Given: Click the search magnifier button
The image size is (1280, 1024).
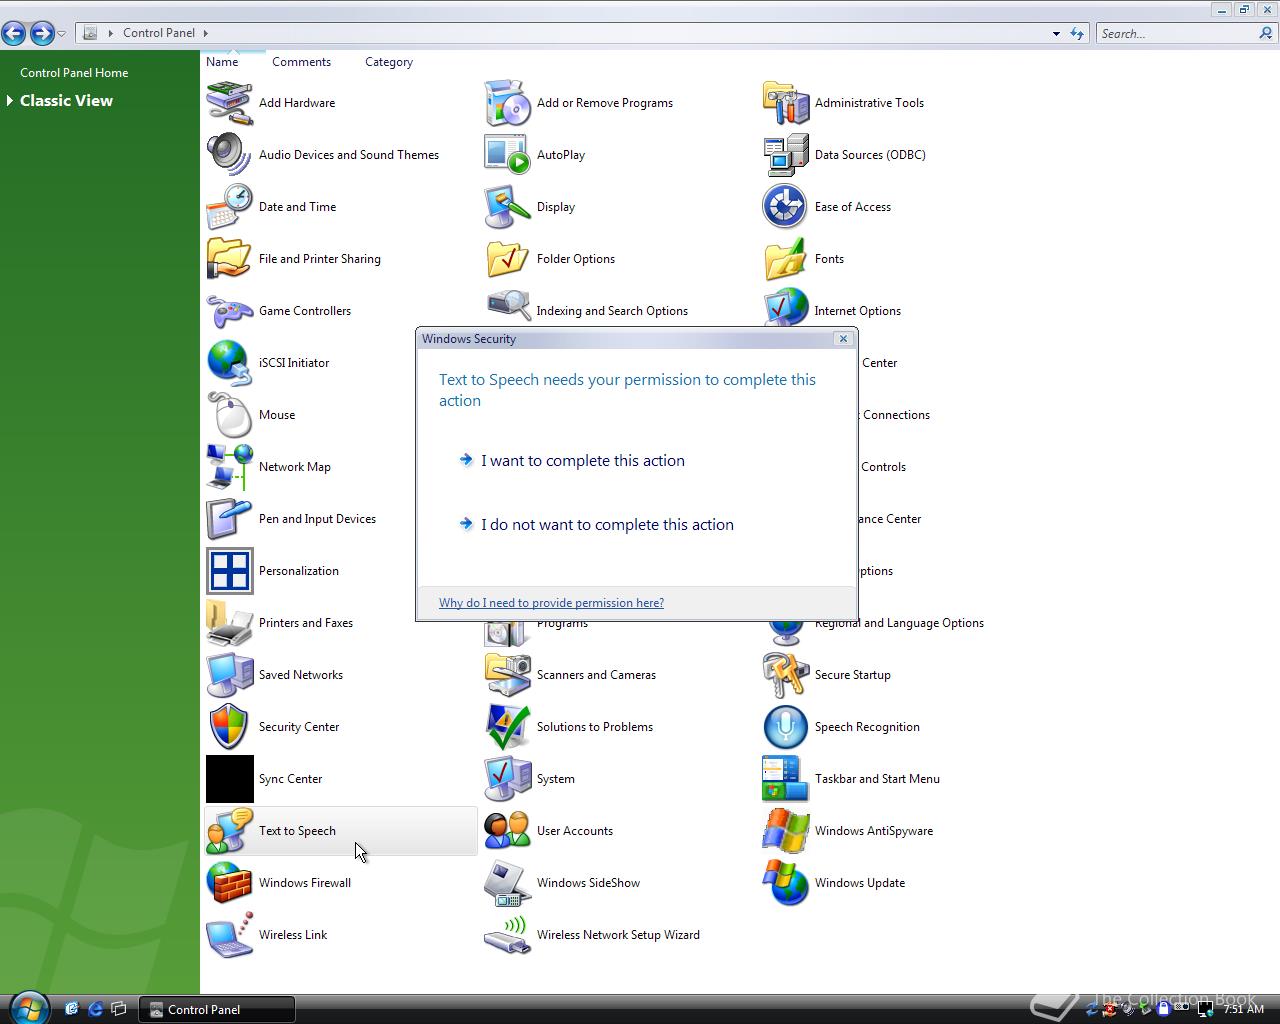Looking at the screenshot, I should click(1266, 34).
